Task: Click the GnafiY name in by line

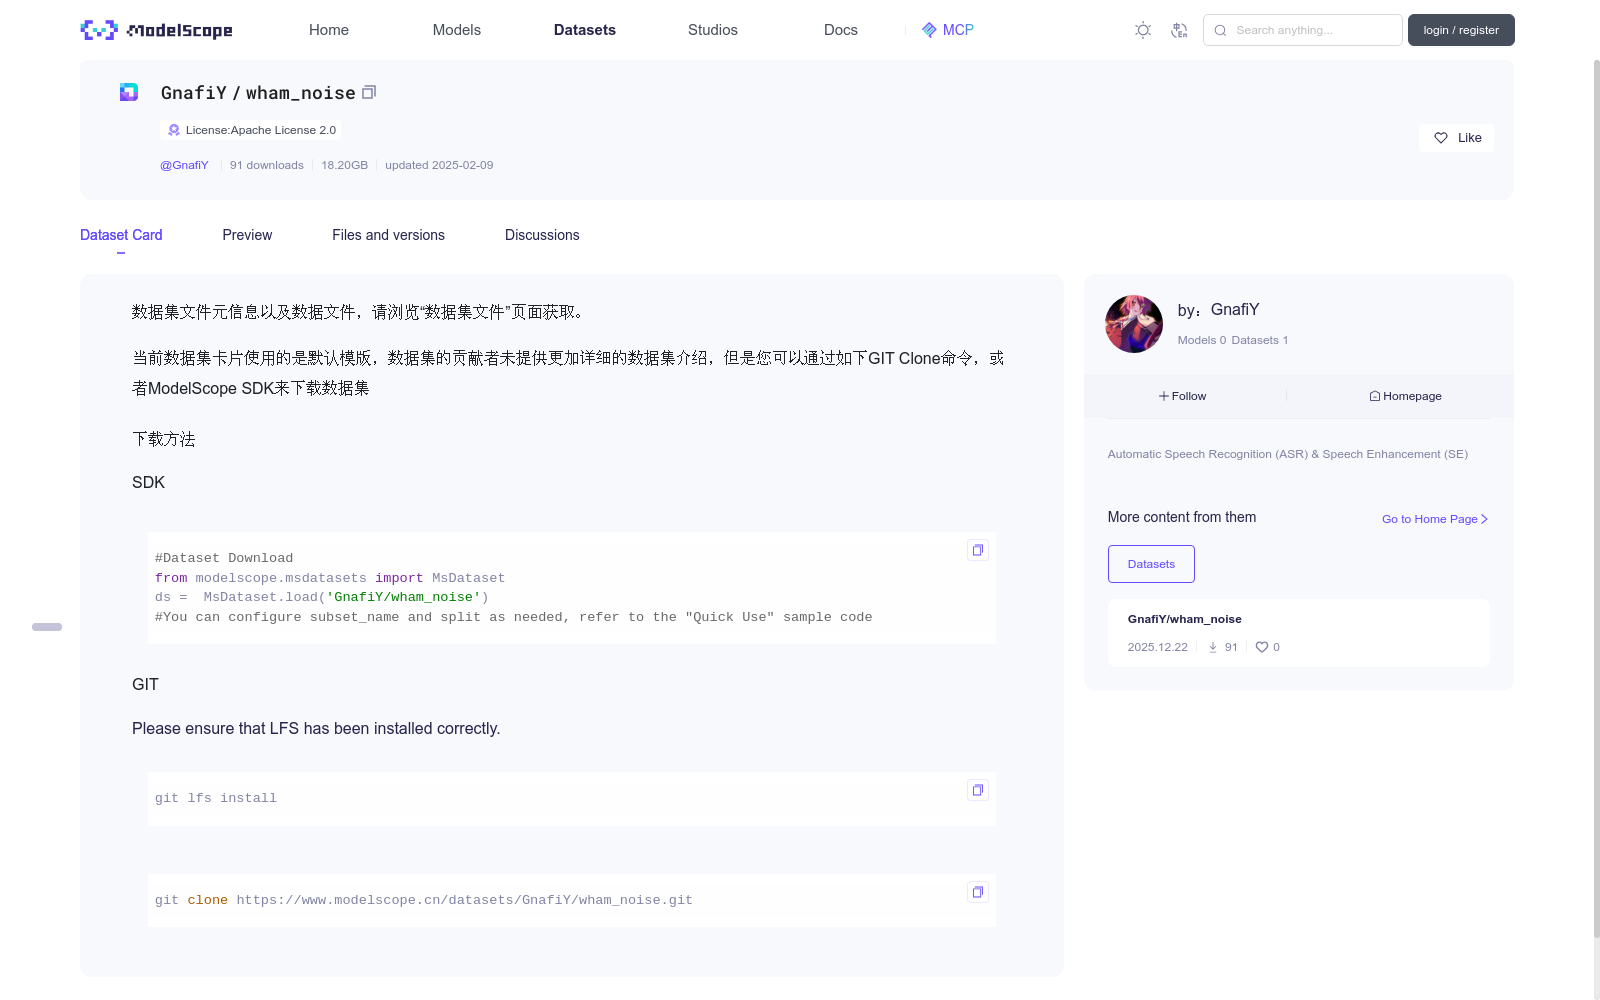Action: pos(1235,310)
